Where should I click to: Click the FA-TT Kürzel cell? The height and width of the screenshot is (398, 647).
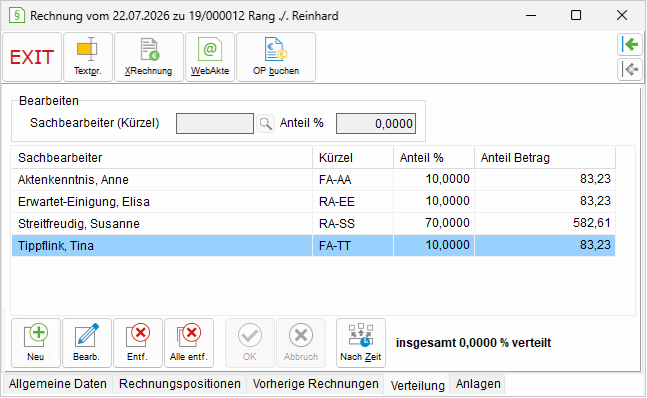353,245
